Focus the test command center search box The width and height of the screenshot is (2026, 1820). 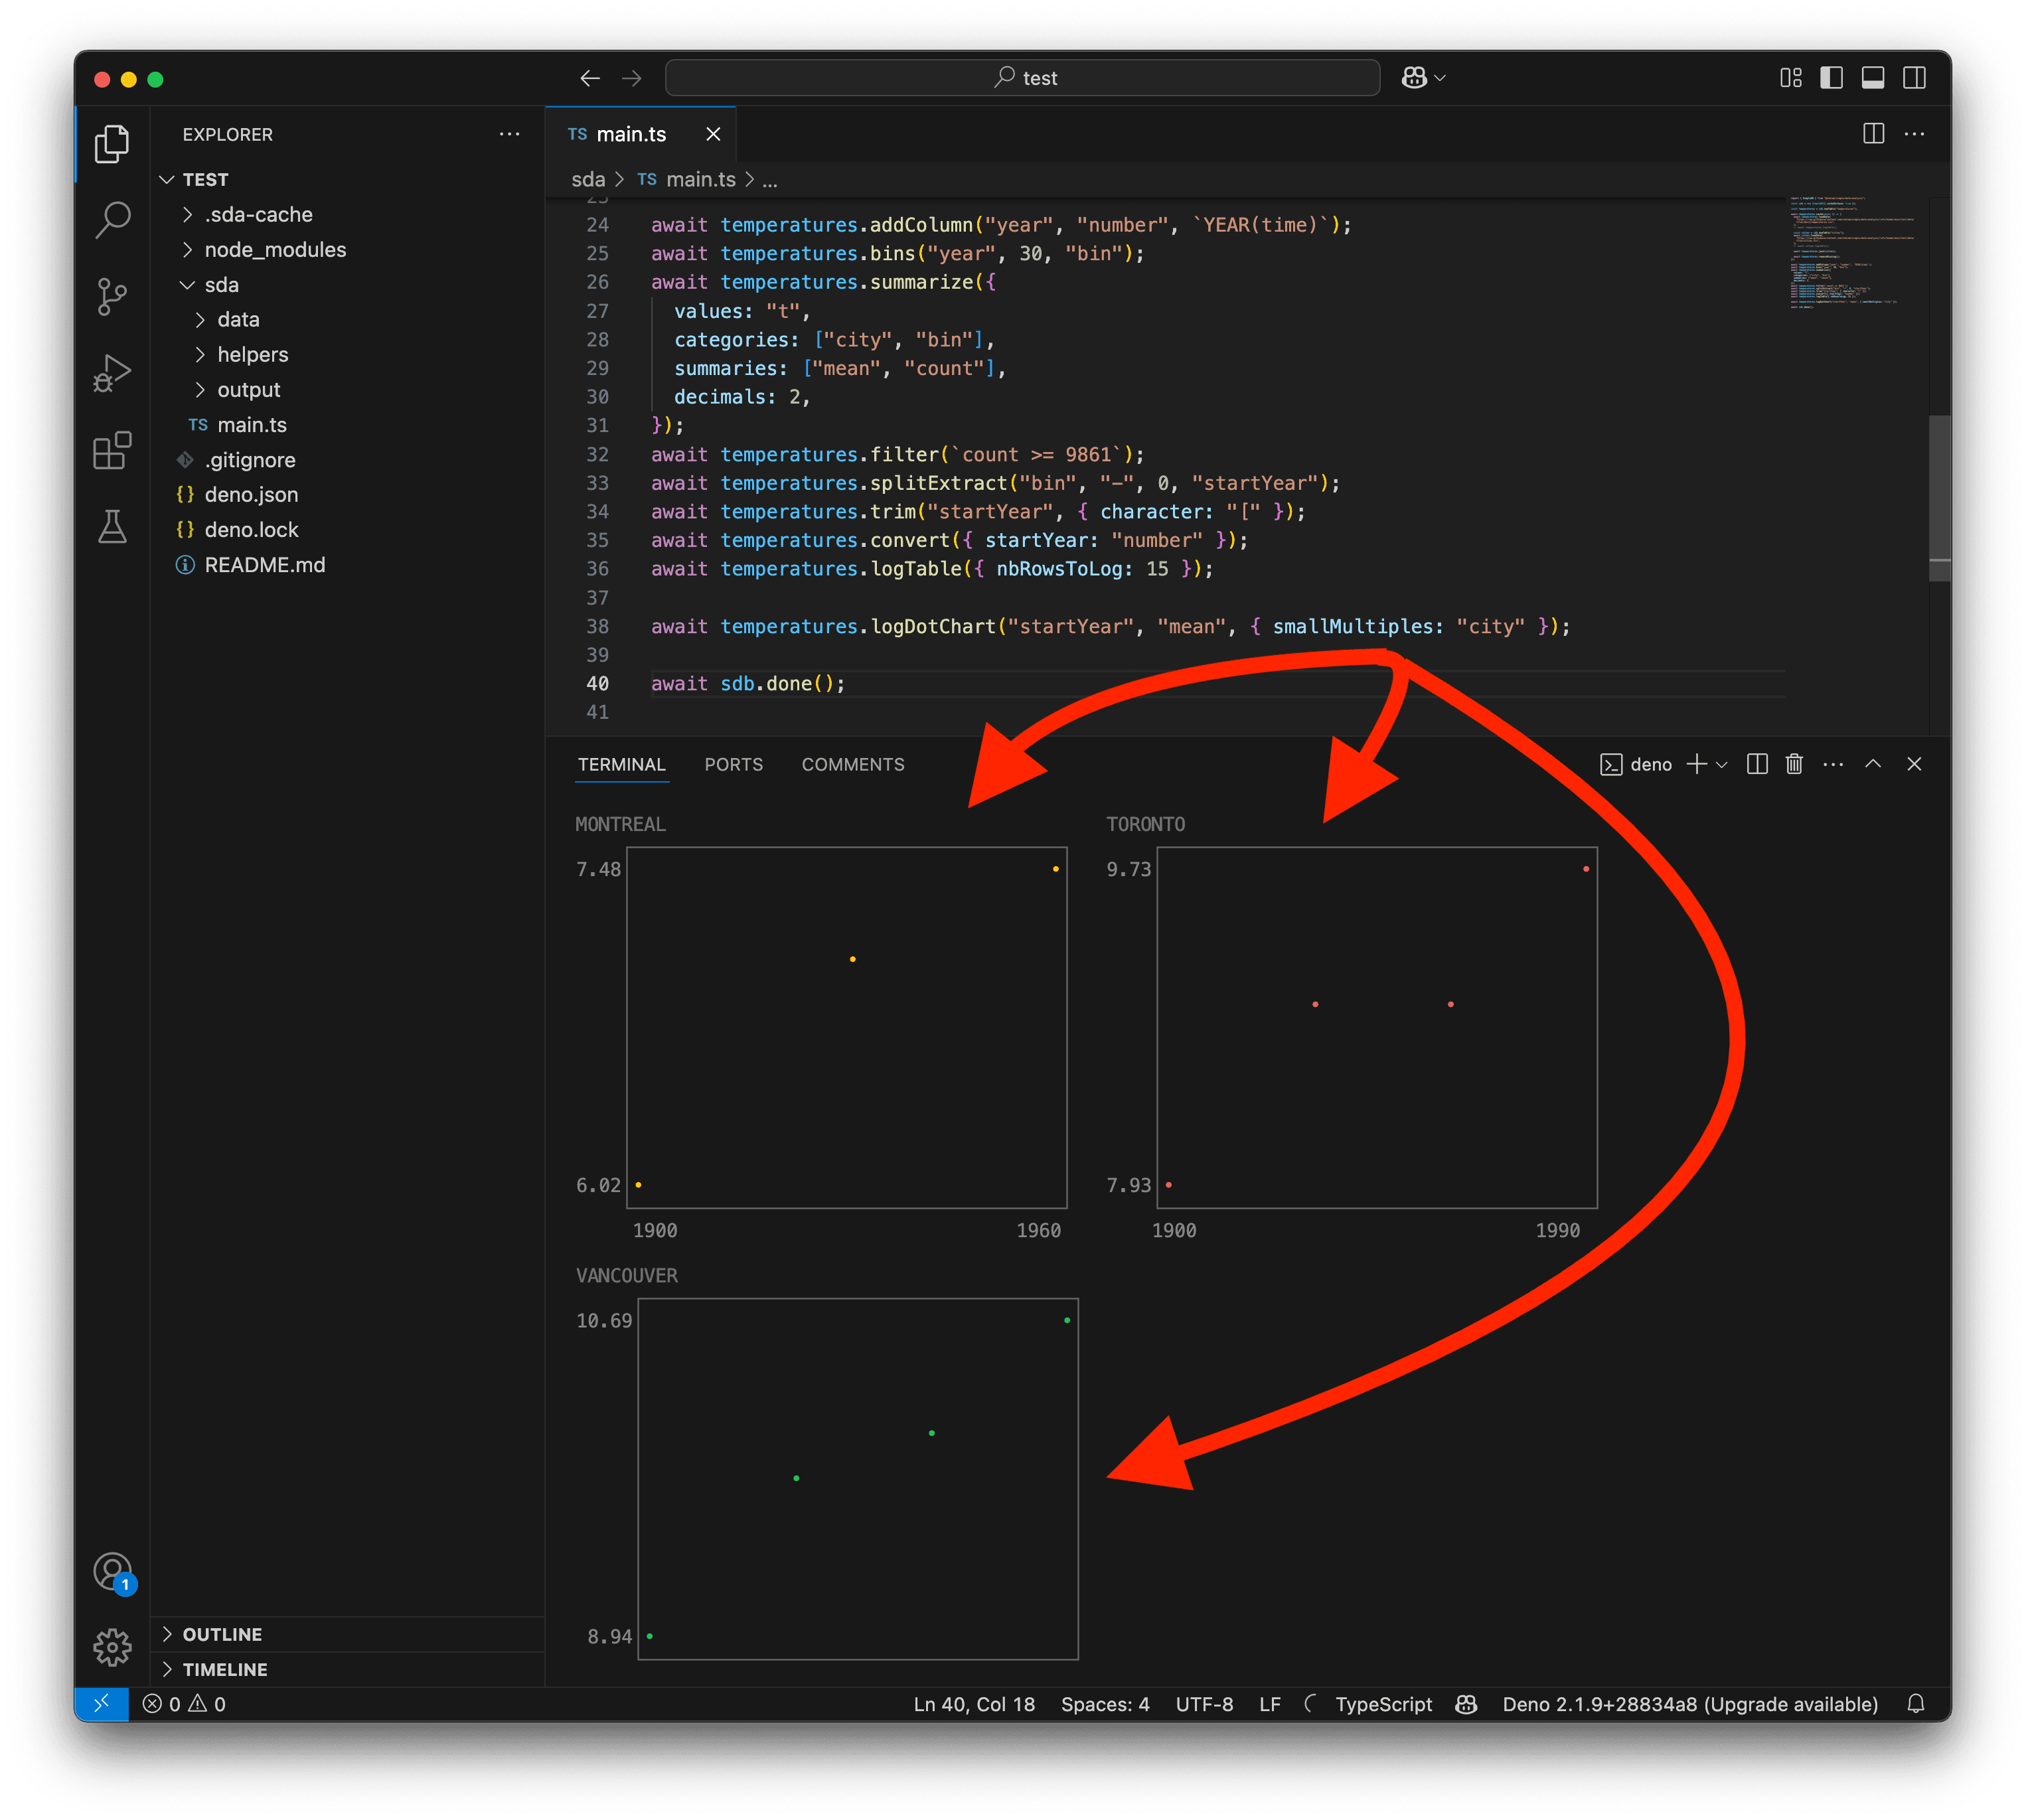[1022, 78]
